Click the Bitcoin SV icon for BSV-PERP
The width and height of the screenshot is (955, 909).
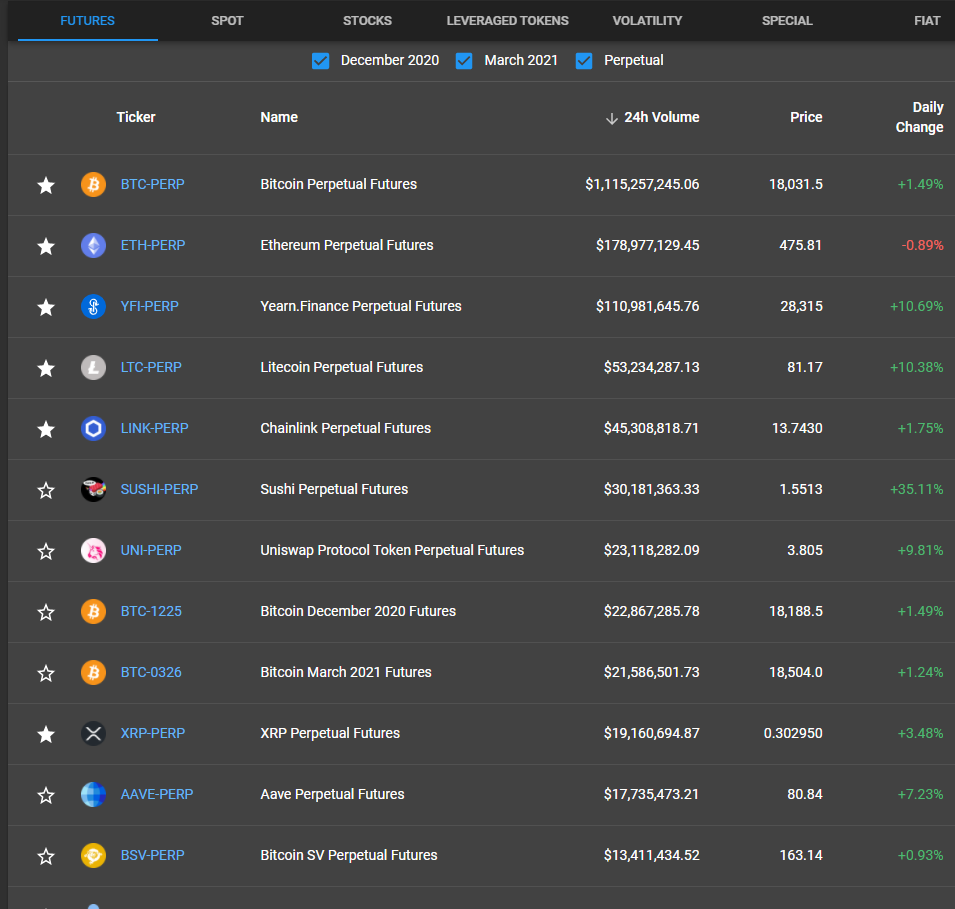pos(93,855)
